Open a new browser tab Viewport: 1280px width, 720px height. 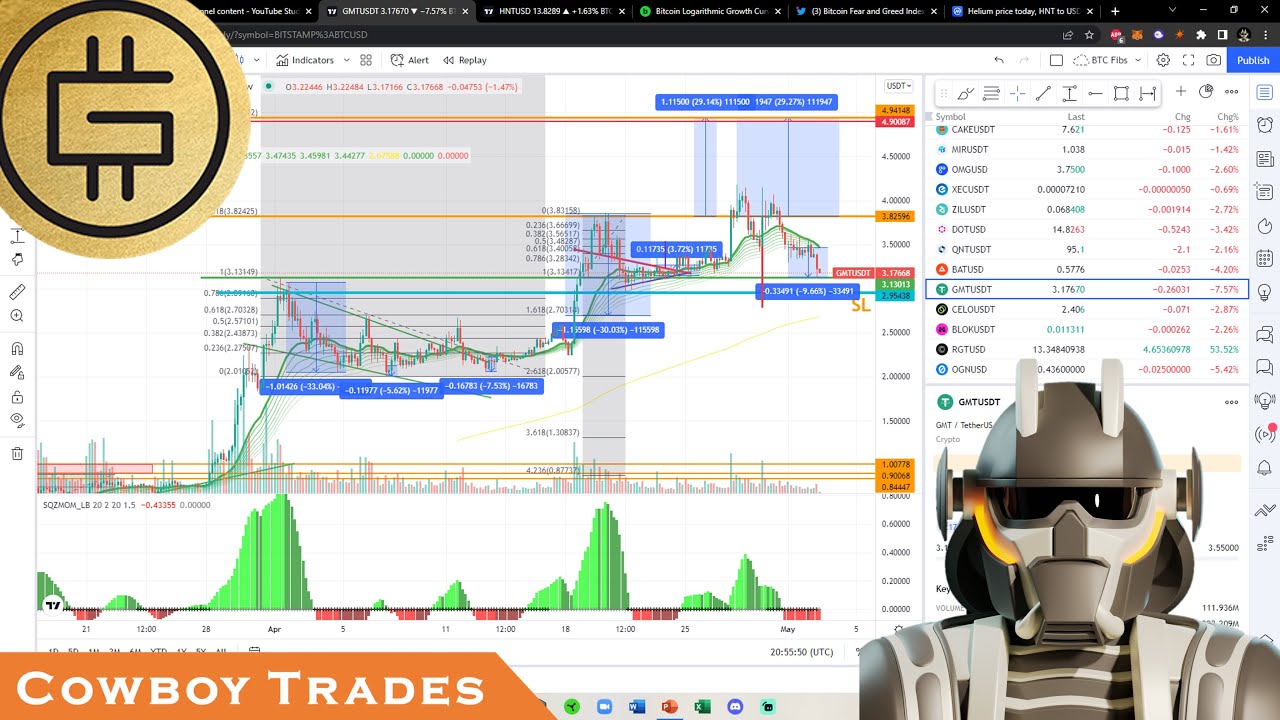click(1115, 11)
